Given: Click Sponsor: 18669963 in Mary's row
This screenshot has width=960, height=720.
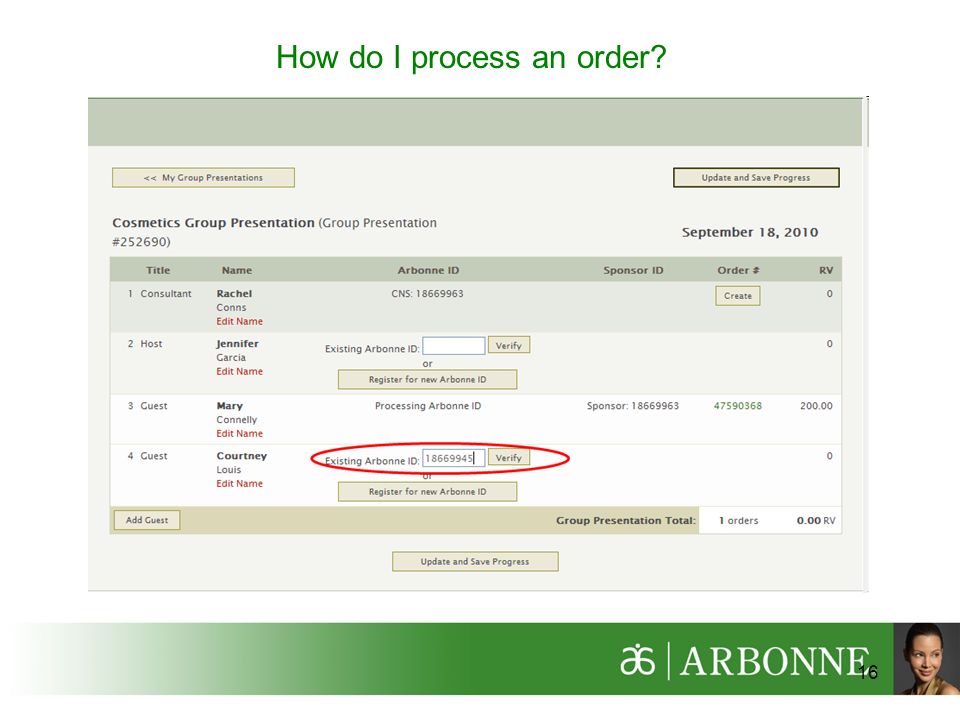Looking at the screenshot, I should click(632, 406).
